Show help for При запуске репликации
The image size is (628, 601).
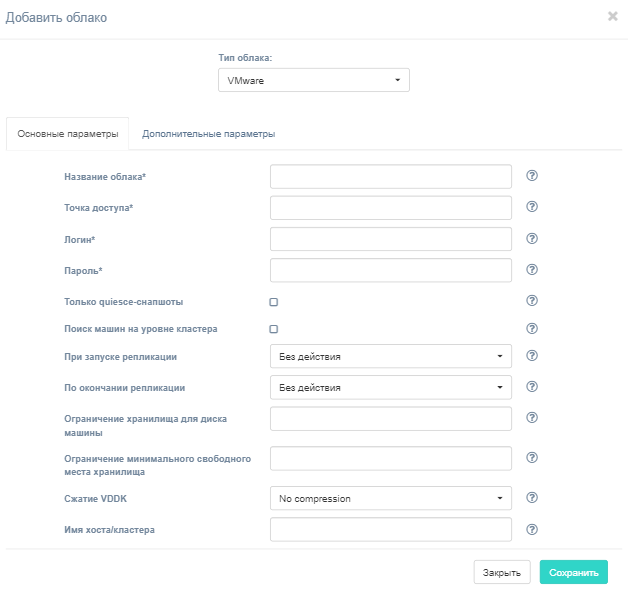tap(531, 356)
